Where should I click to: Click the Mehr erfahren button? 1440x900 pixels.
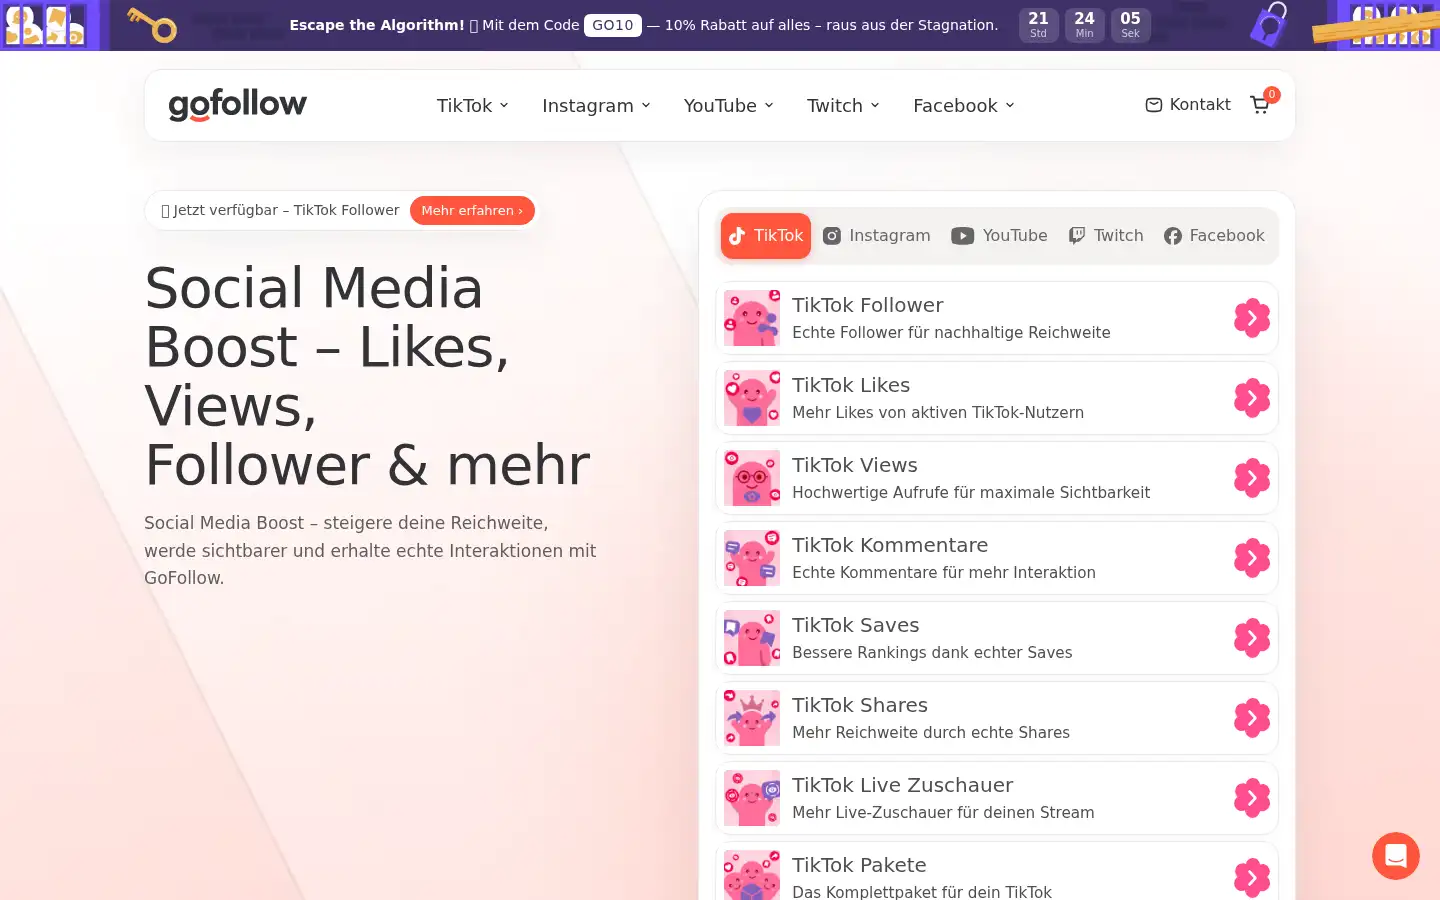[472, 210]
